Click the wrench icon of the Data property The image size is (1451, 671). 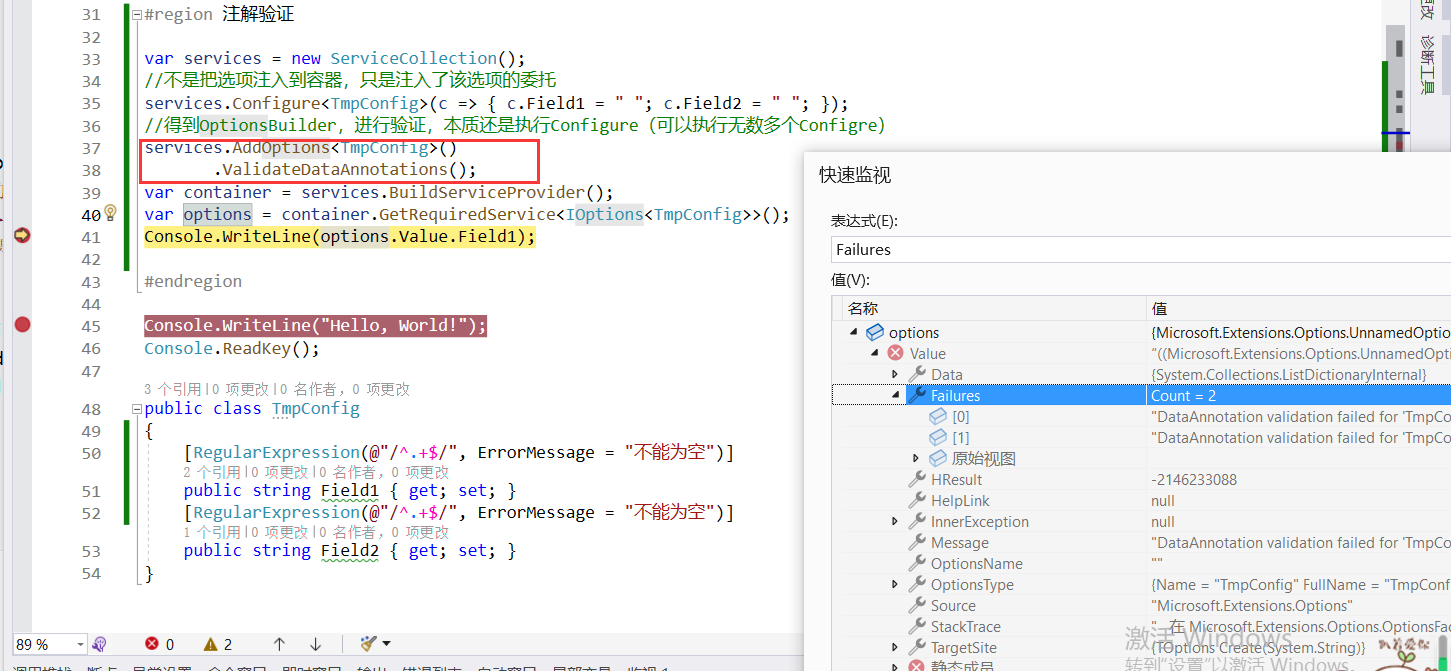click(916, 374)
